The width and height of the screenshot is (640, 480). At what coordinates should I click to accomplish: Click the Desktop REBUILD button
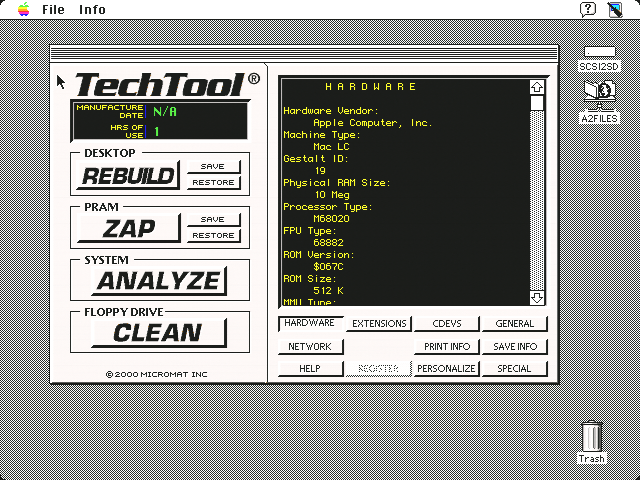pyautogui.click(x=128, y=176)
